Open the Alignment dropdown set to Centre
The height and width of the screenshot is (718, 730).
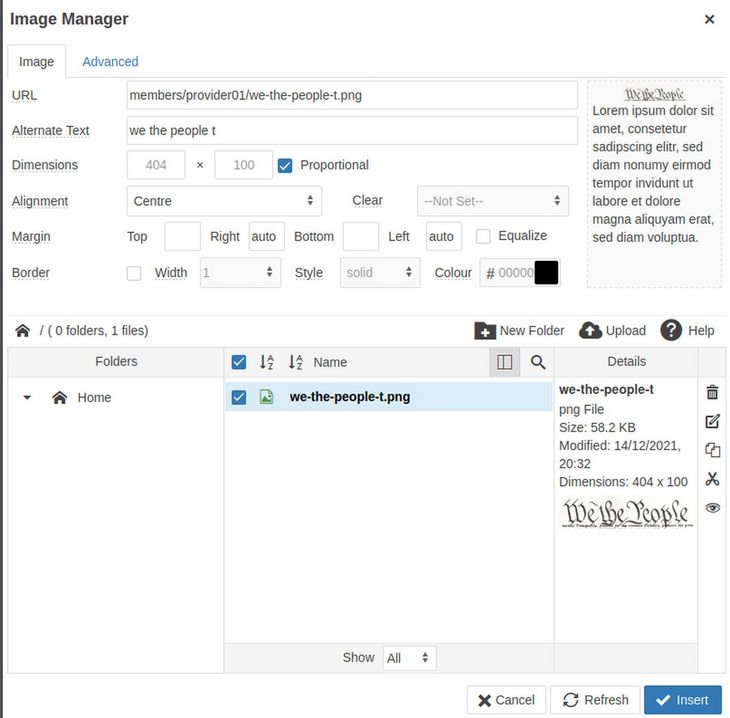point(224,201)
